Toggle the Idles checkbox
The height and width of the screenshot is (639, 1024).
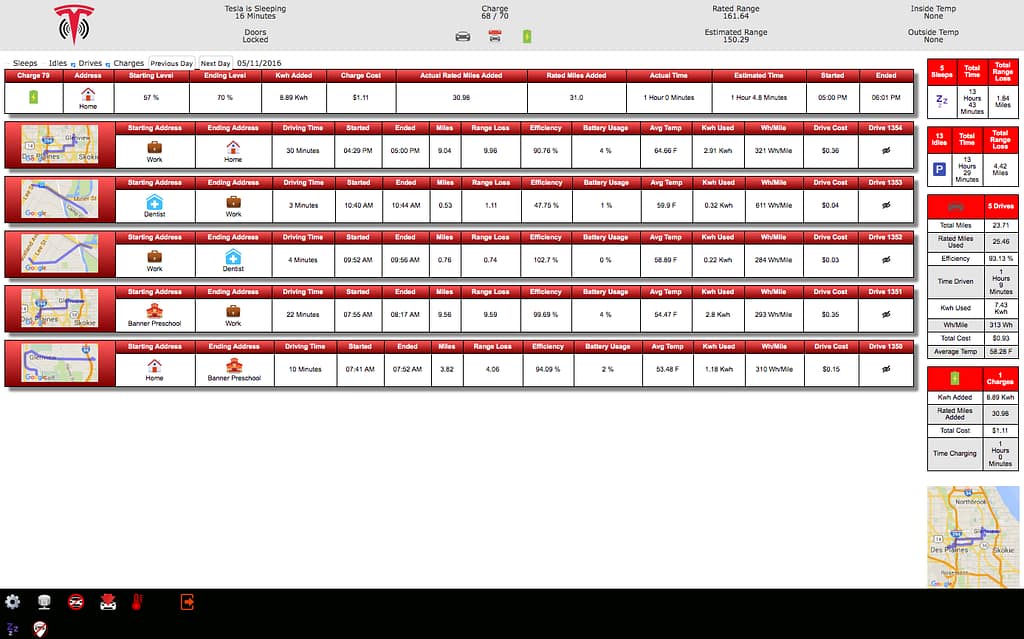pos(44,63)
